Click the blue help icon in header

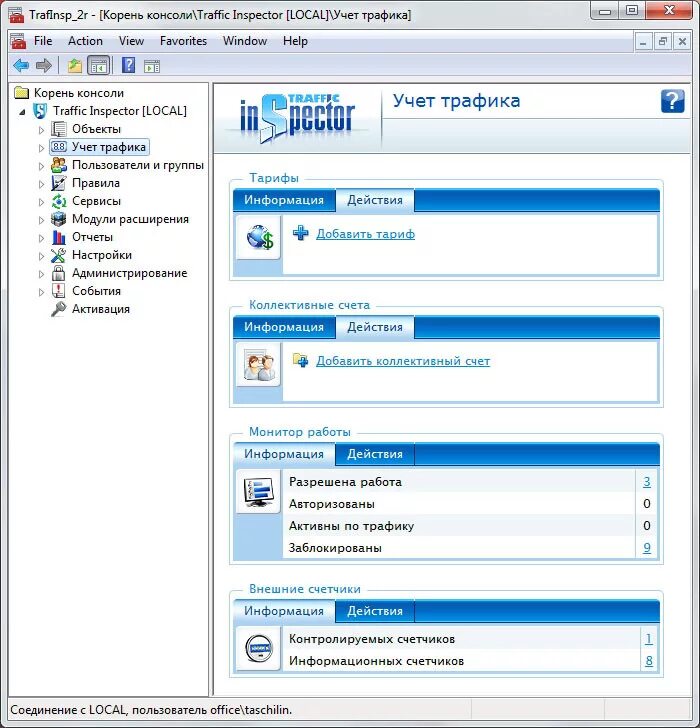tap(673, 101)
